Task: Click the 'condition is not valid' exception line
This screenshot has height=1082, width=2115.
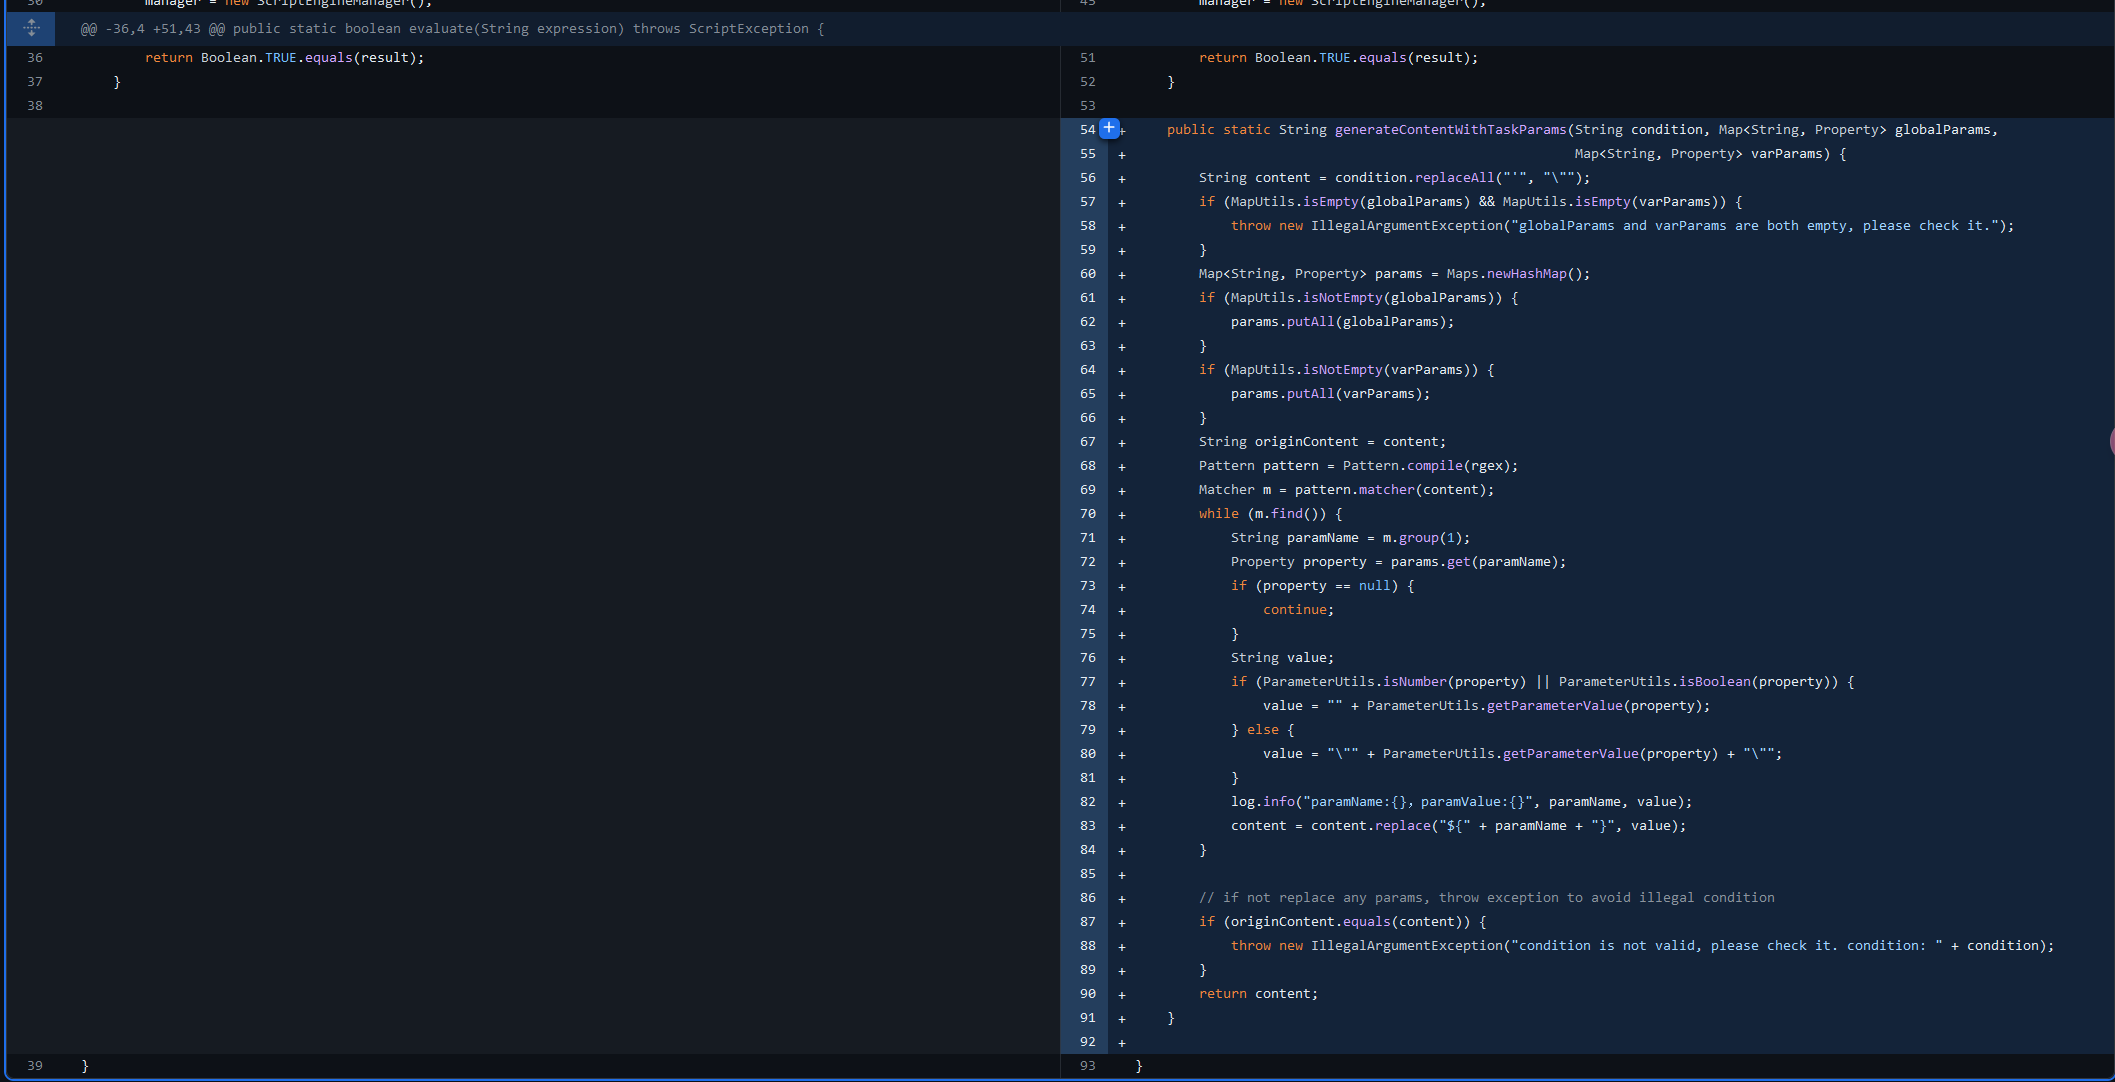Action: [x=1642, y=946]
